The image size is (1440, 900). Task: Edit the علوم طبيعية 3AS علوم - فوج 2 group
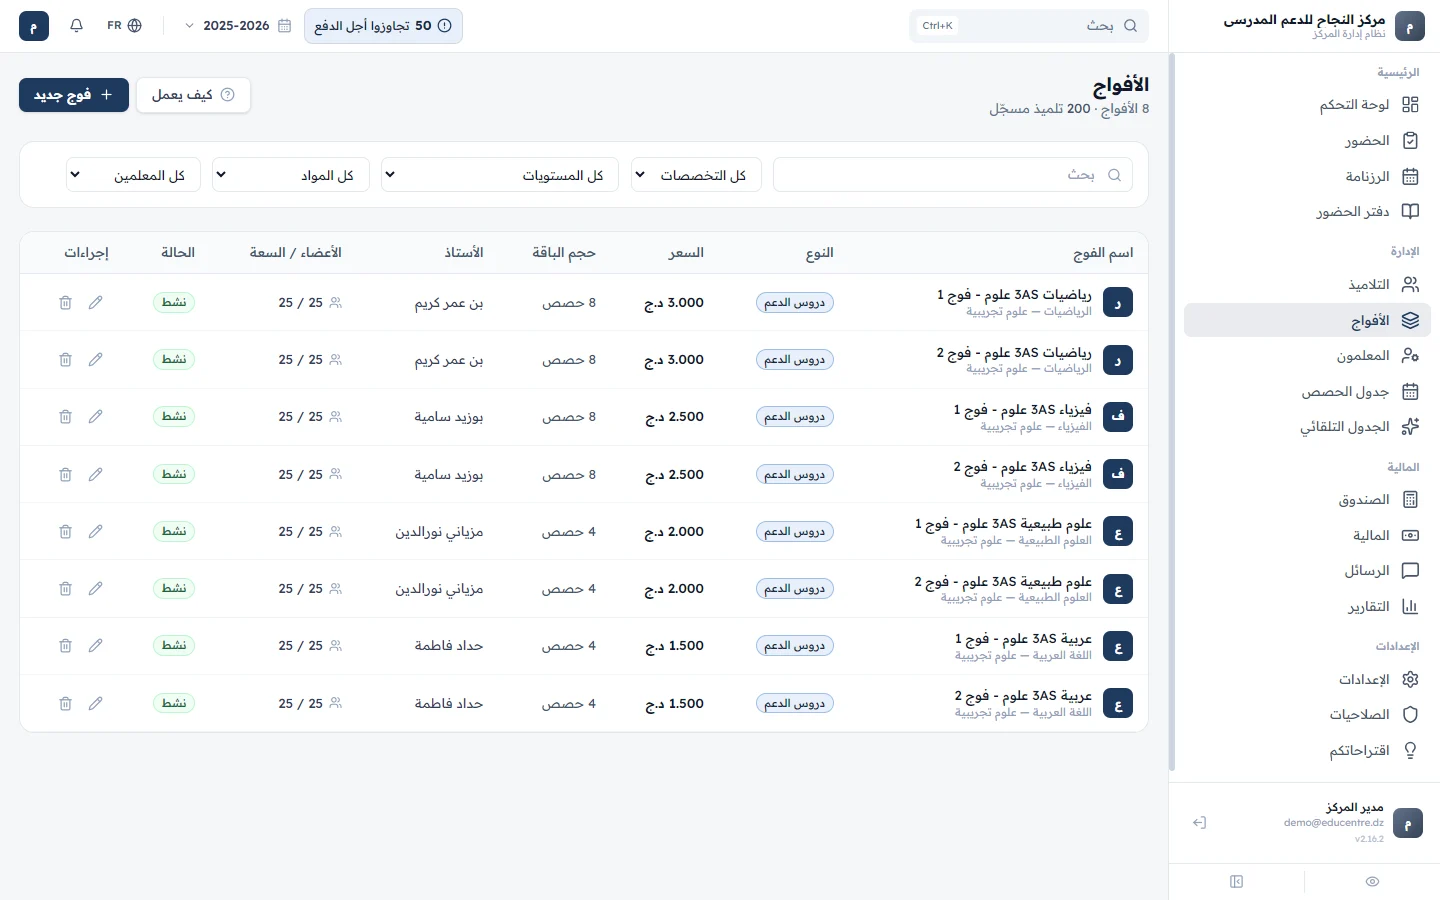pos(96,588)
